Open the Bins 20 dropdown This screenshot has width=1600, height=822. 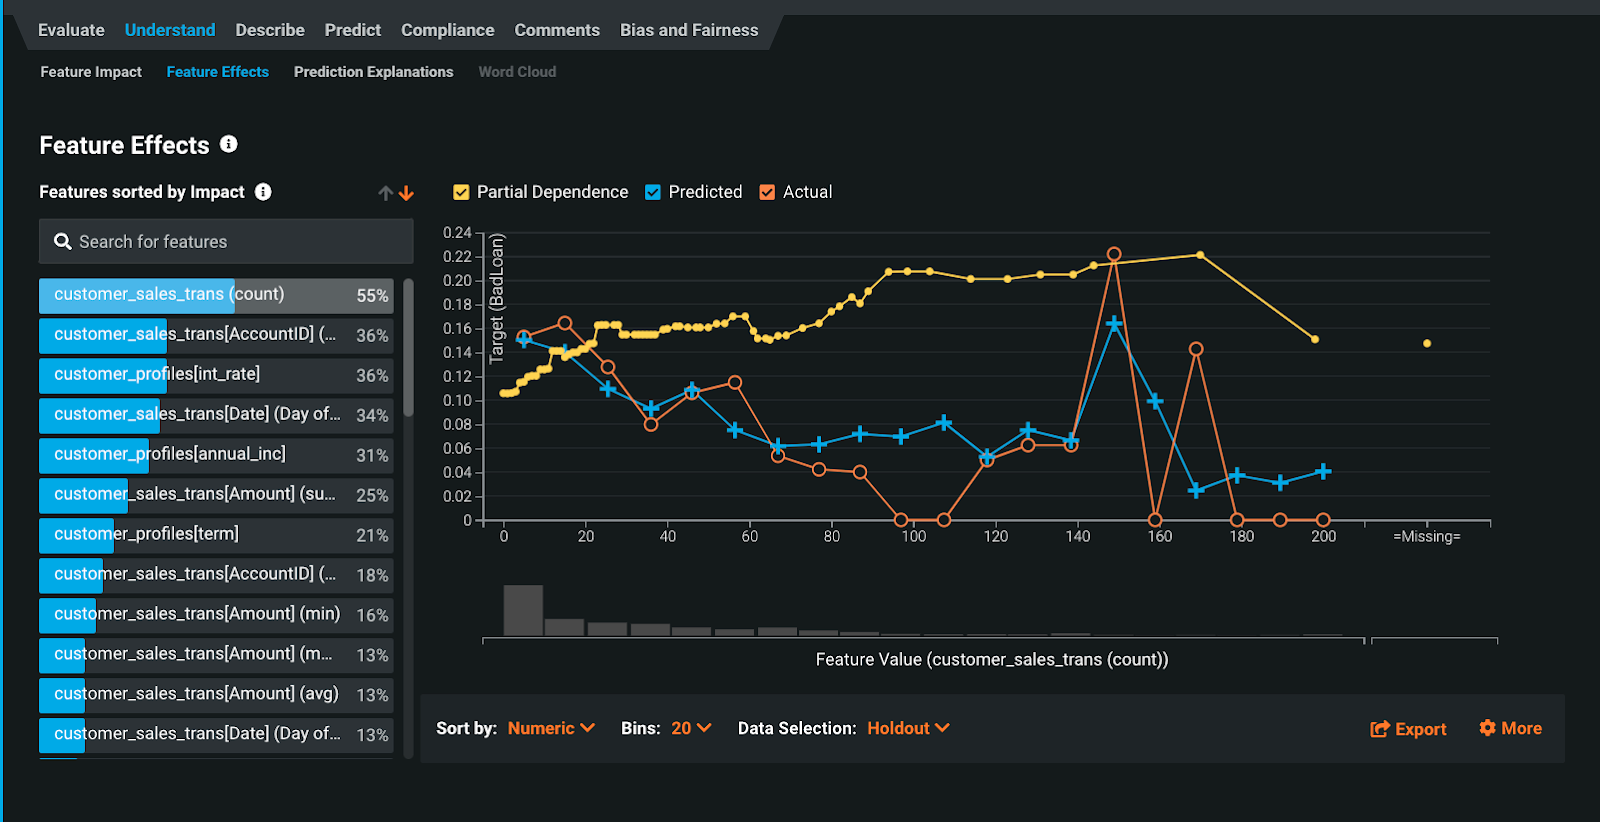click(x=691, y=728)
